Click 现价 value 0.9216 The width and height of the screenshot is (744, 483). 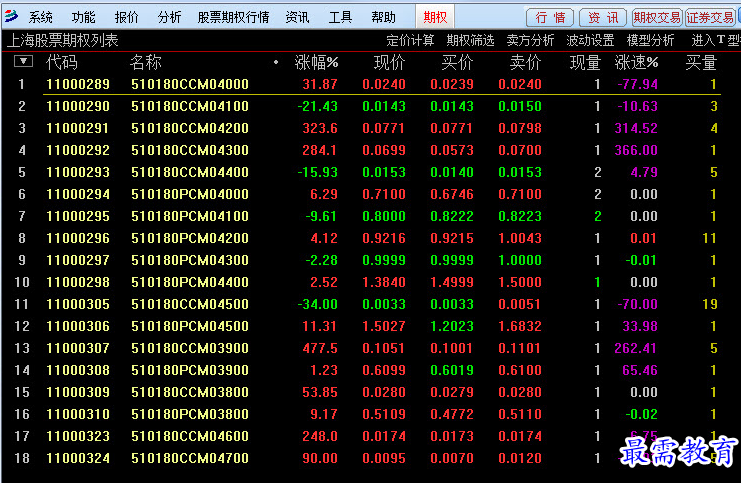384,238
